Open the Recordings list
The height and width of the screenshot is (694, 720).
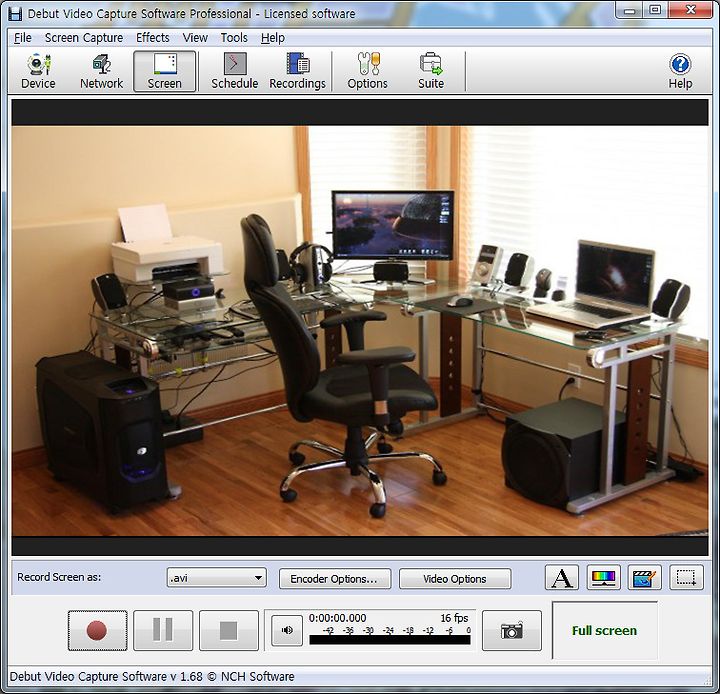click(298, 71)
